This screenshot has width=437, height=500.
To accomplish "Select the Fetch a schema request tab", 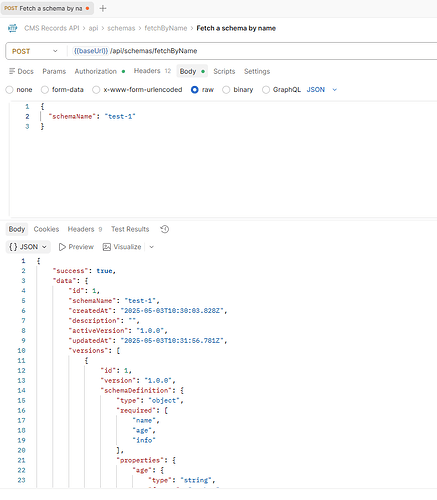I will (47, 9).
